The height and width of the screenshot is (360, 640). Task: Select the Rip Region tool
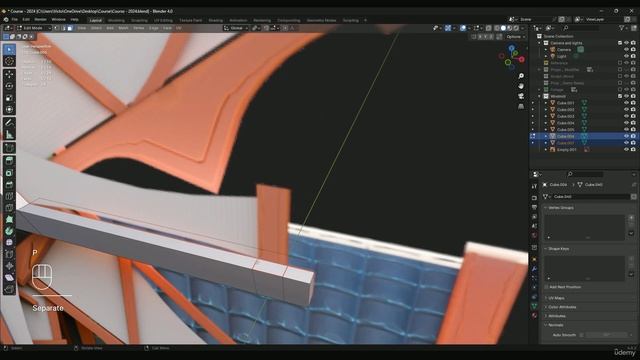pyautogui.click(x=9, y=289)
